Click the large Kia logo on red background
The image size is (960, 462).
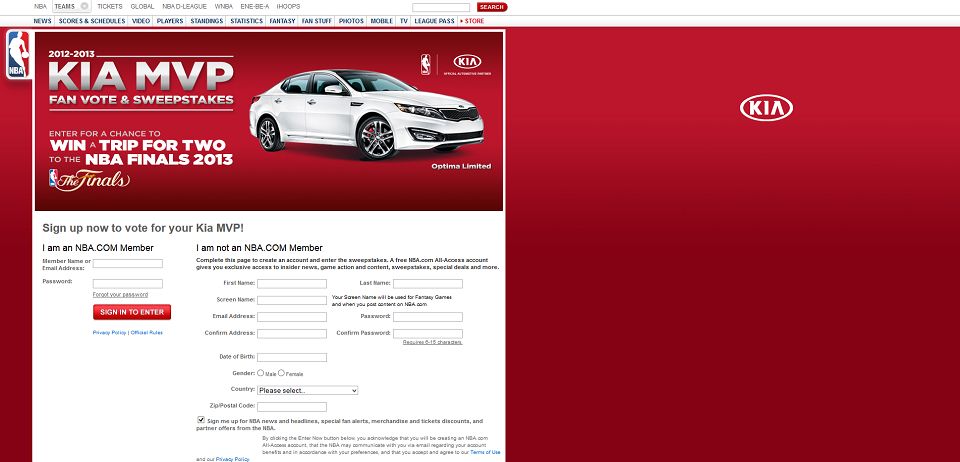click(x=766, y=108)
